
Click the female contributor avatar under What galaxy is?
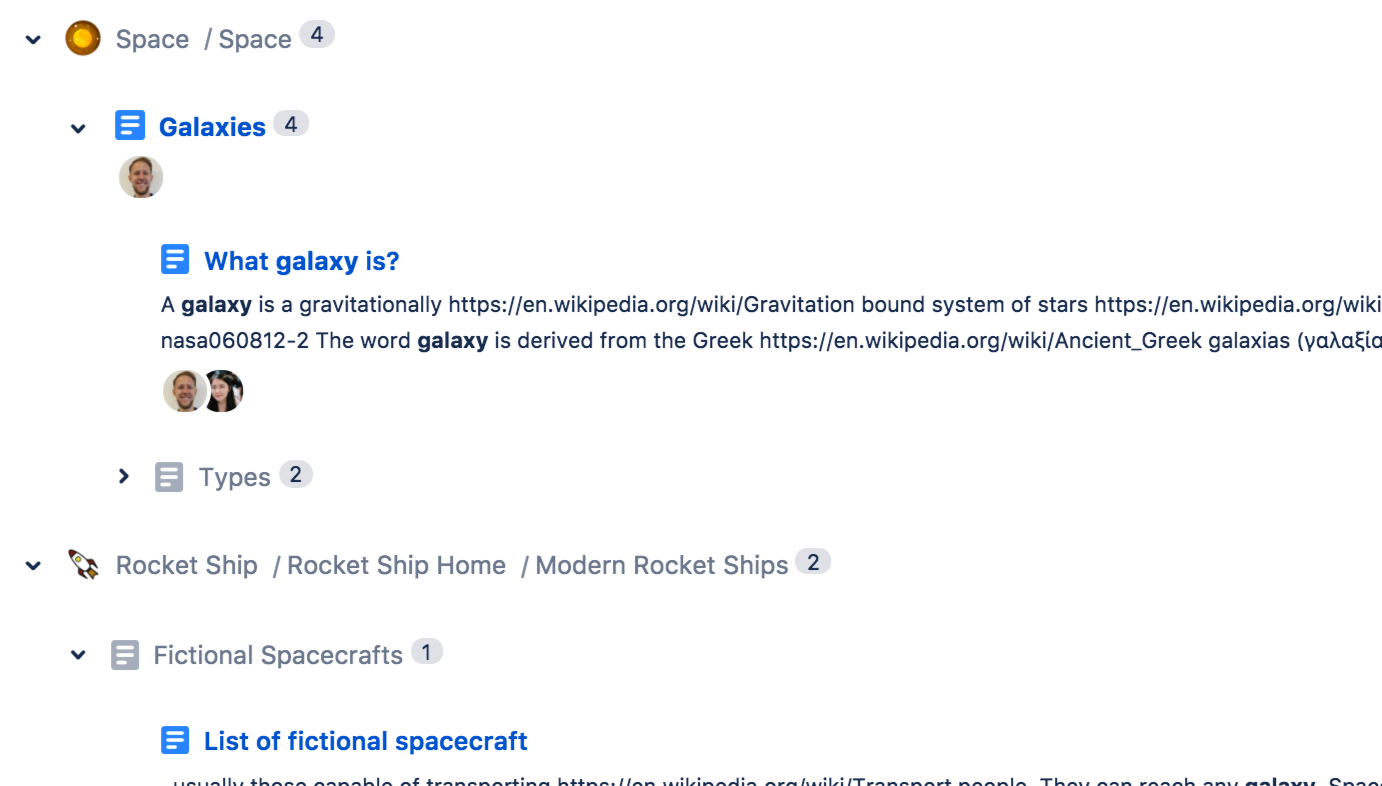tap(222, 390)
